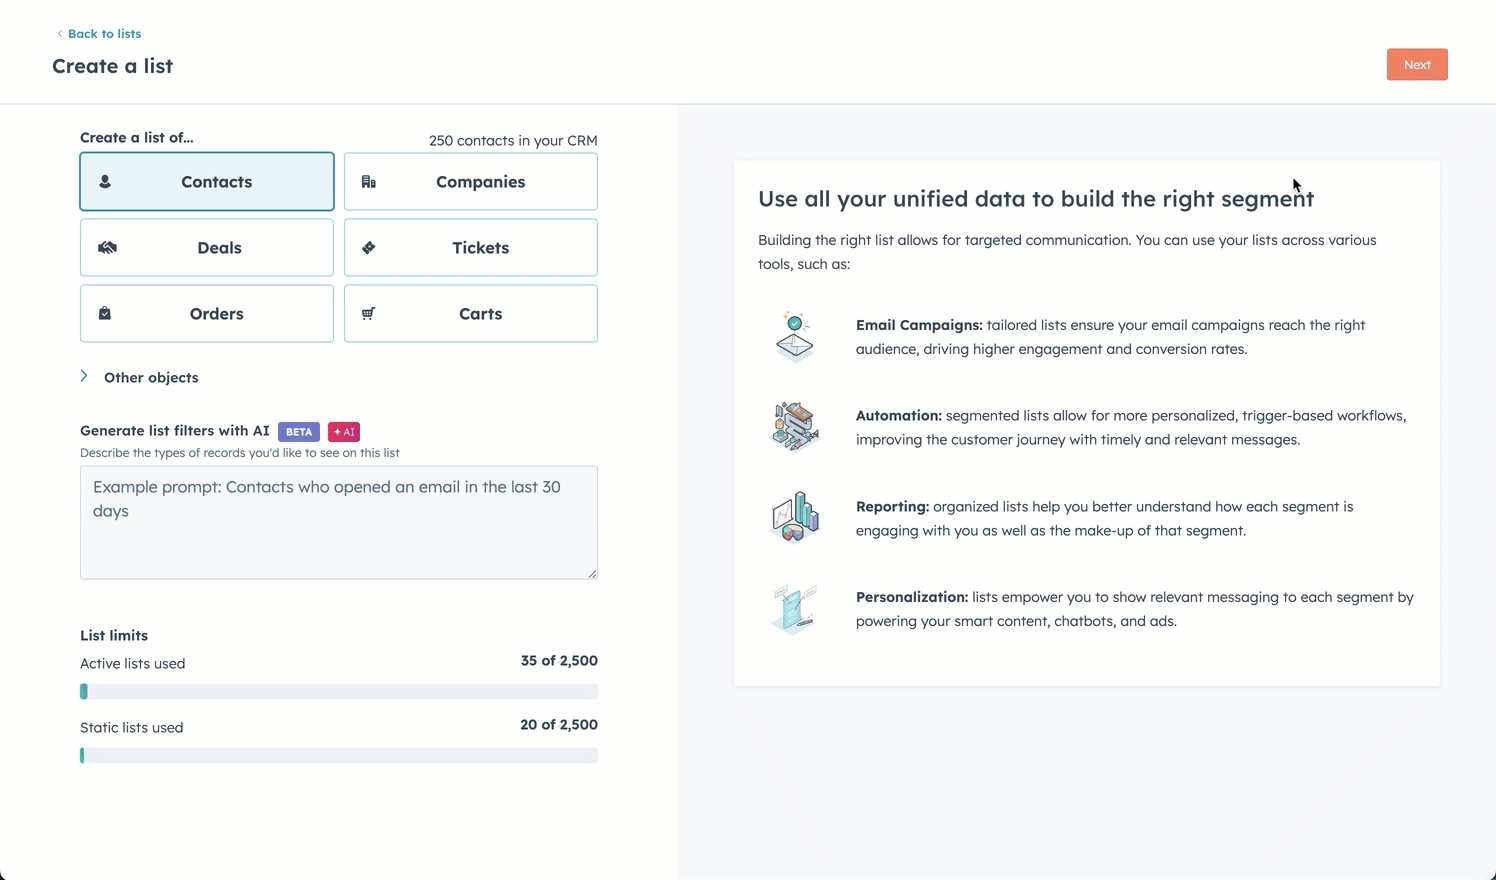Click the Next button
This screenshot has height=880, width=1496.
point(1417,65)
